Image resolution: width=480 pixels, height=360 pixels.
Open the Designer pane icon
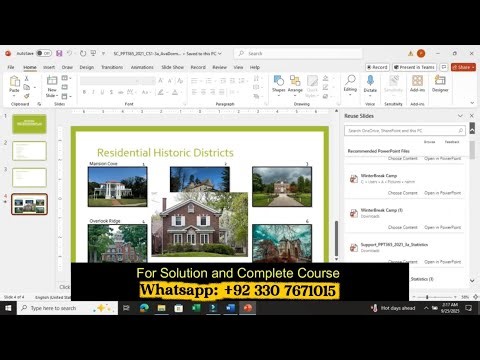(440, 80)
